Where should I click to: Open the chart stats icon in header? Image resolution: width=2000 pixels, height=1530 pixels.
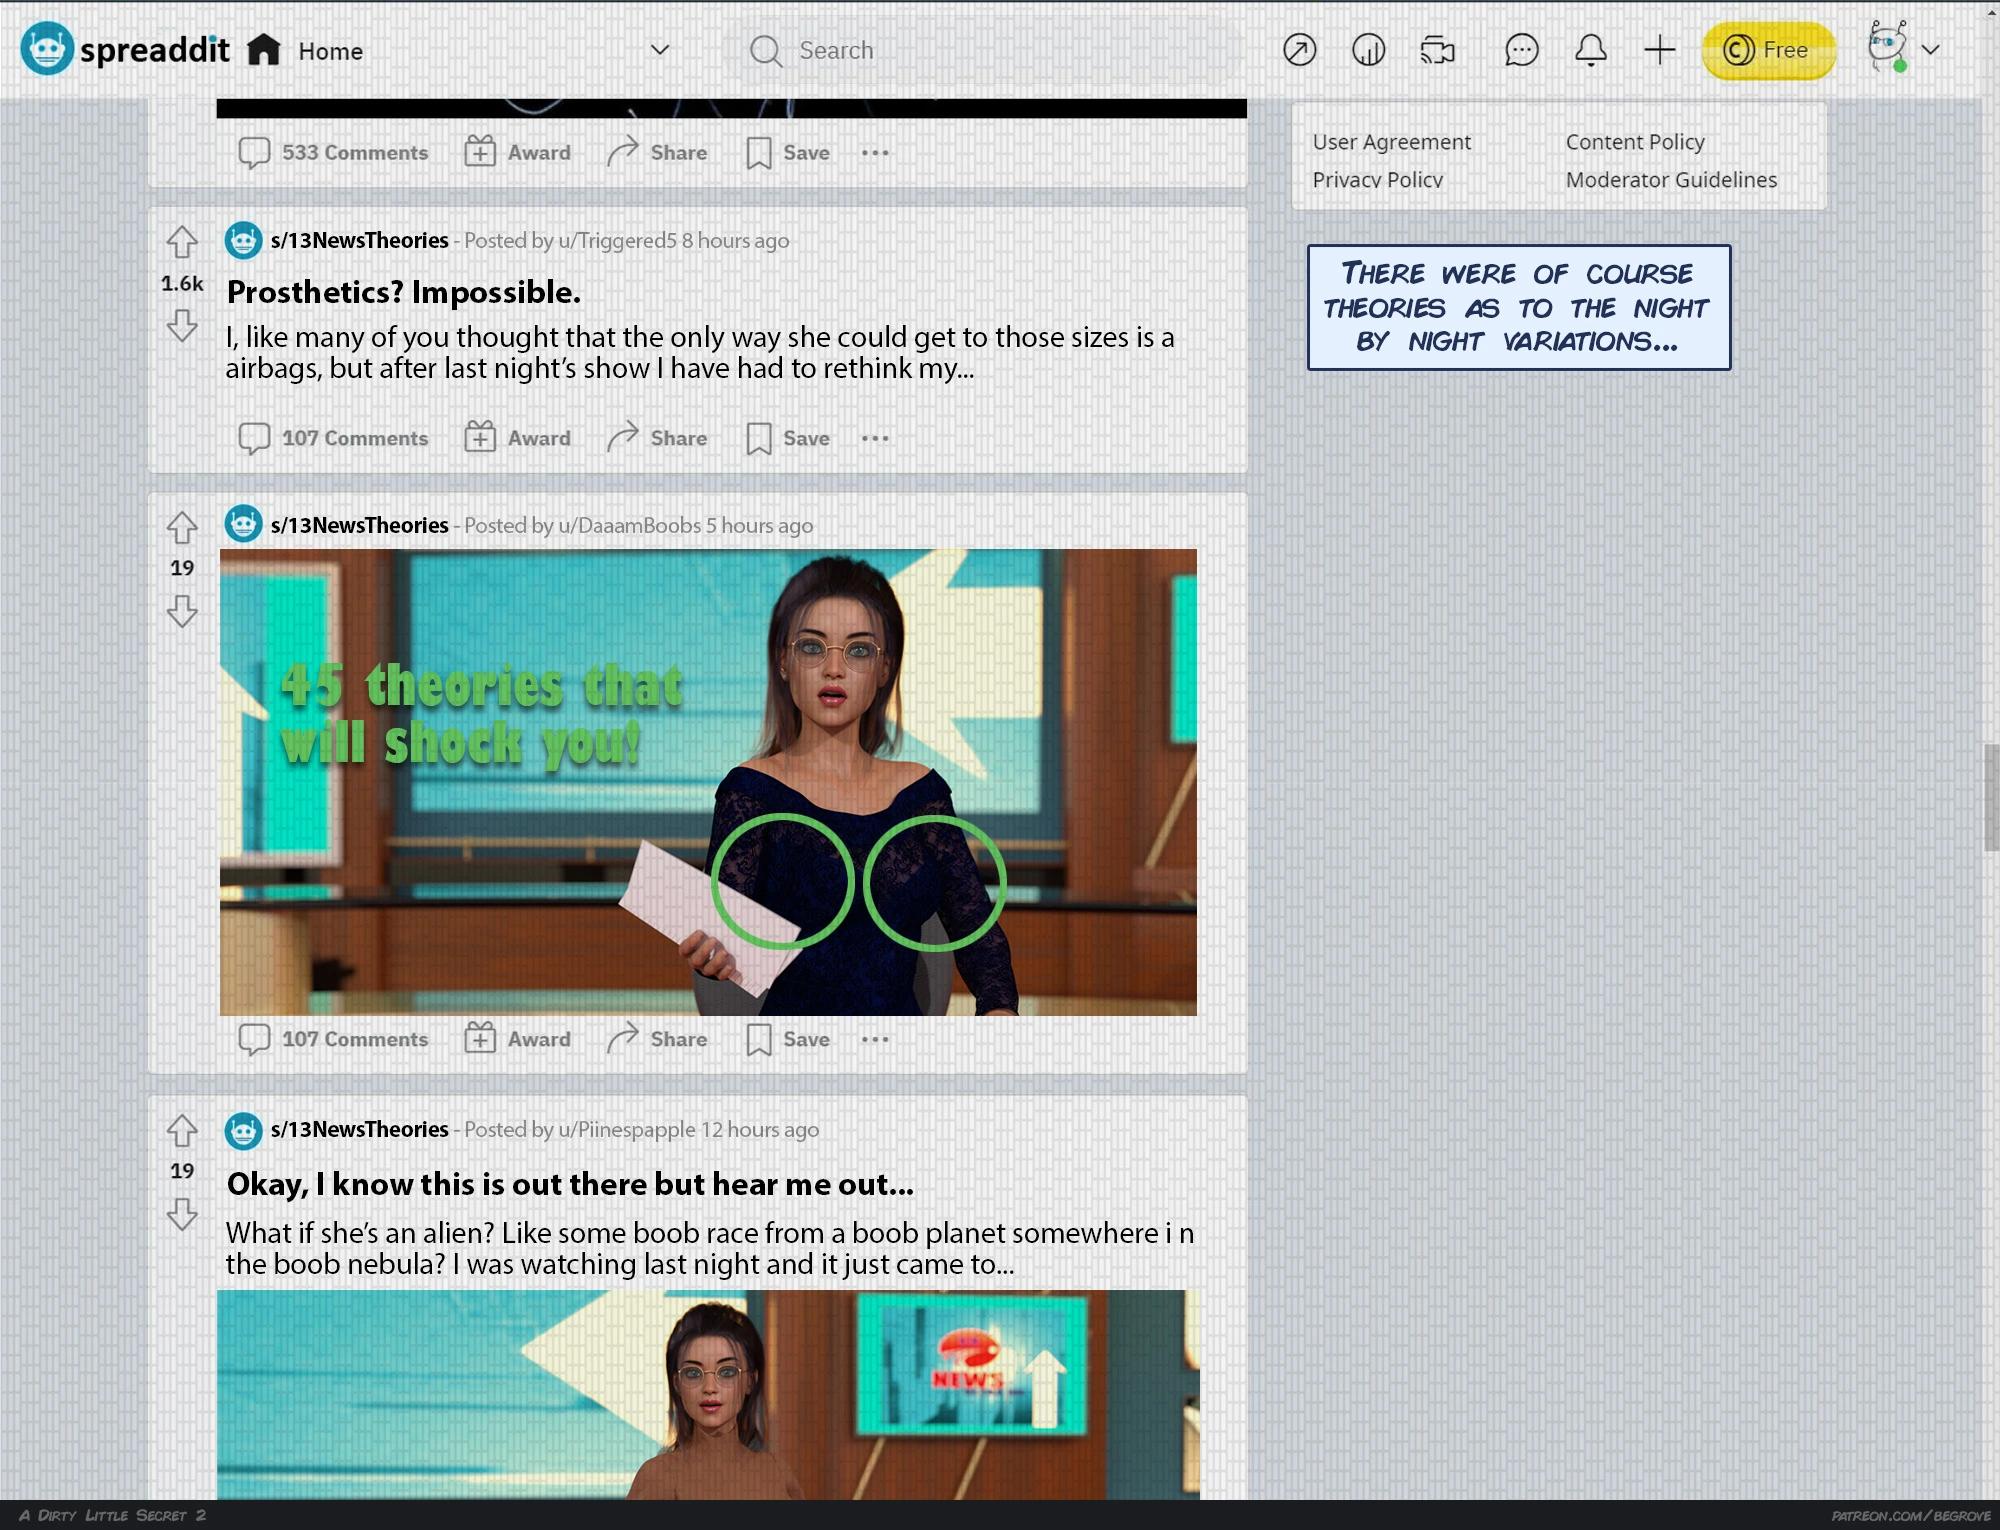(1368, 50)
